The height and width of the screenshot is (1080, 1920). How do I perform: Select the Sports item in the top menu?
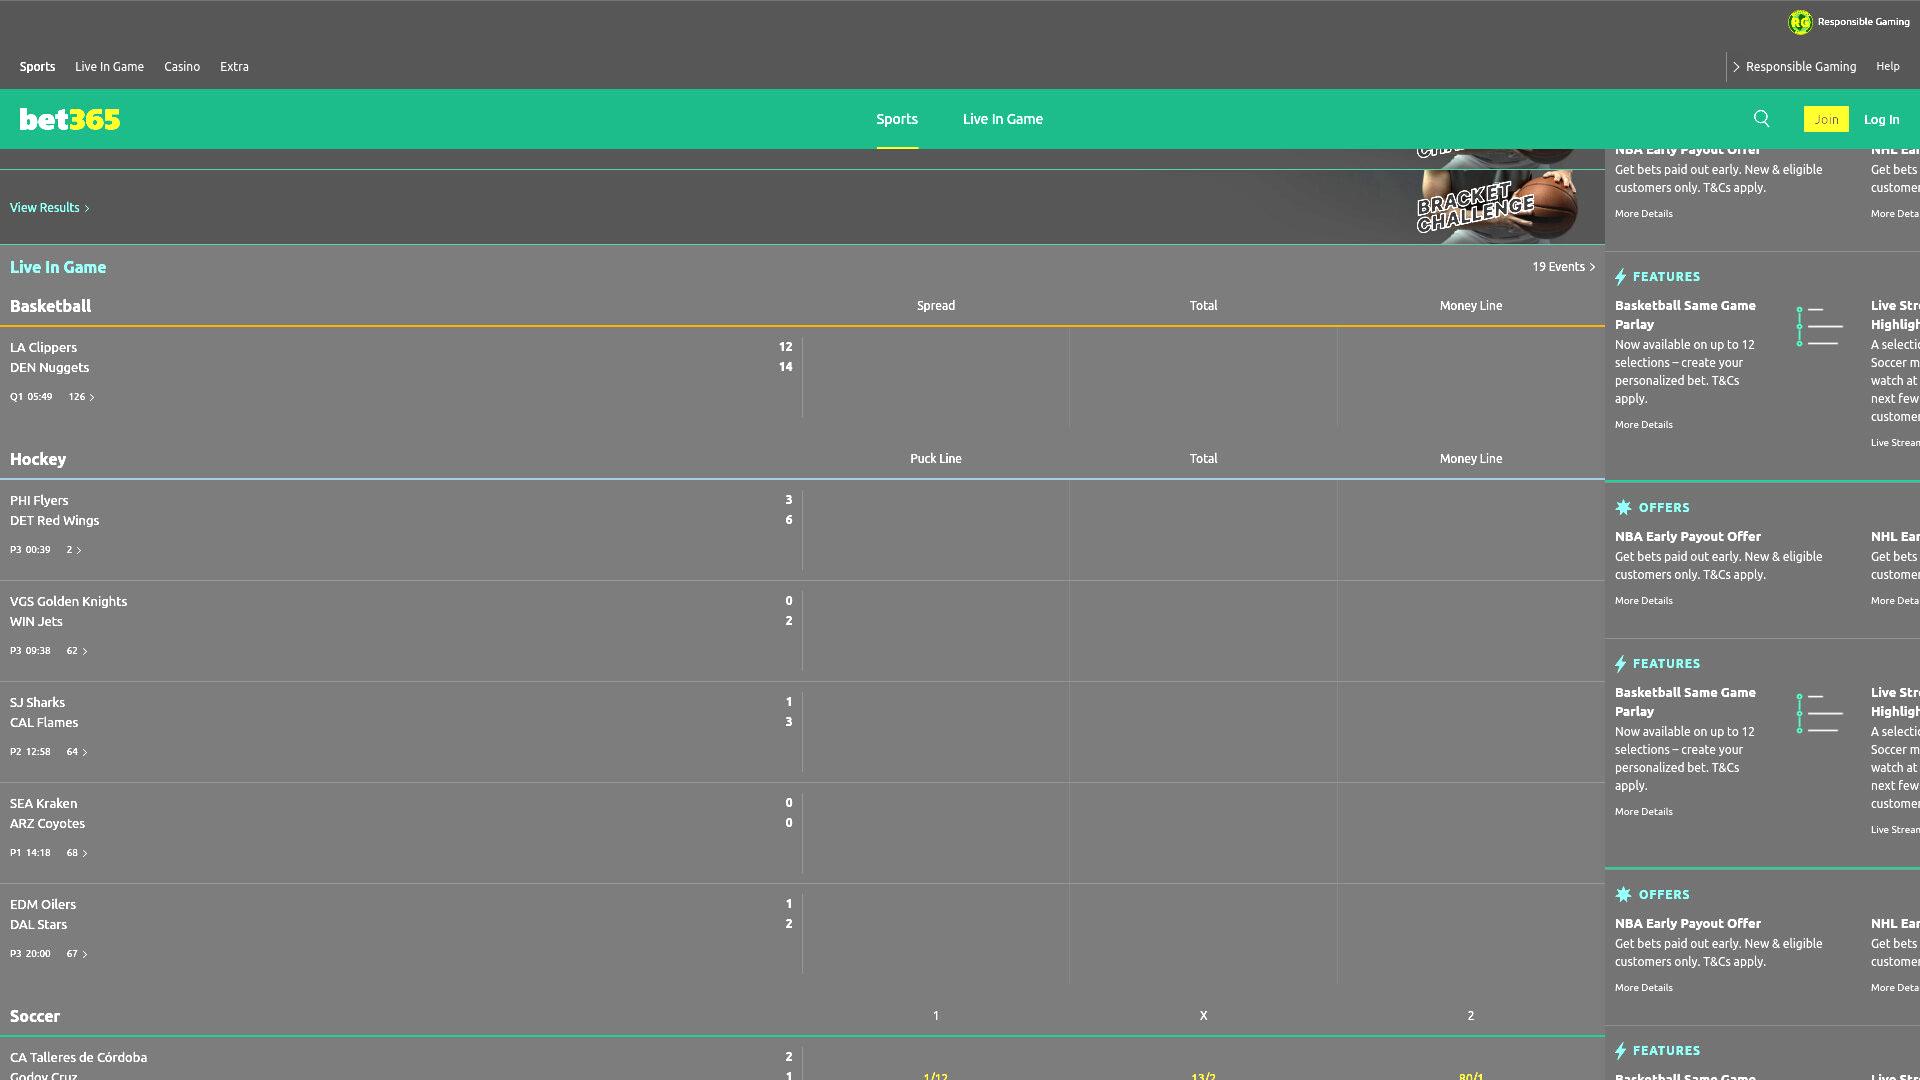click(37, 66)
